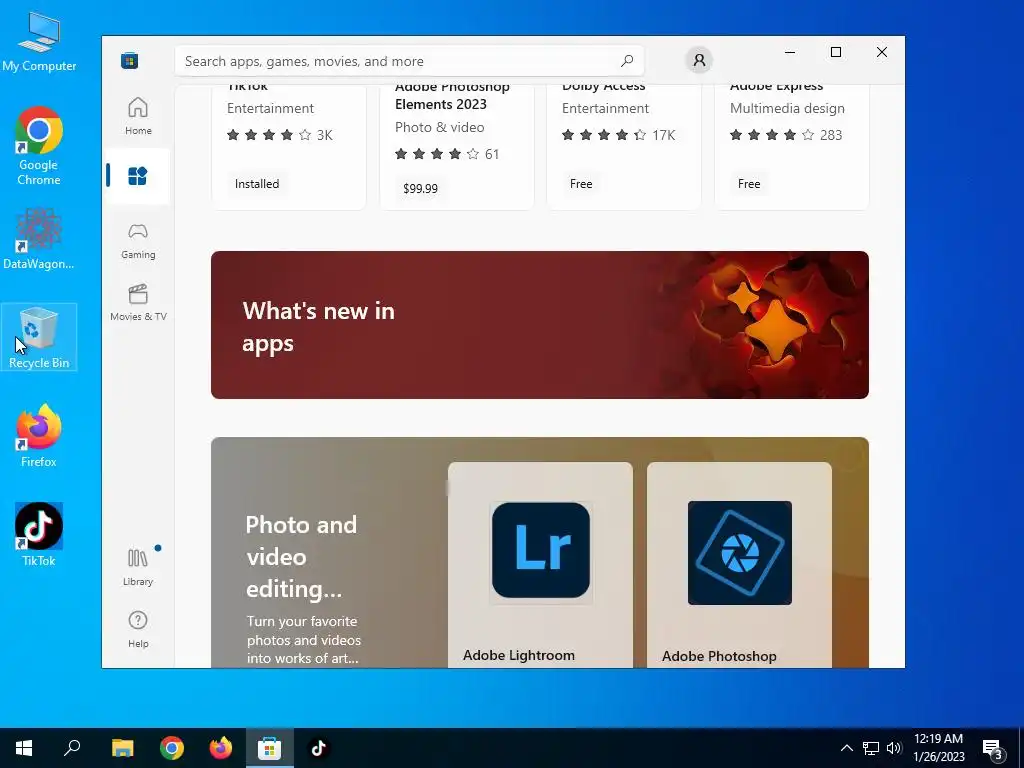Open the Help page in sidebar
The height and width of the screenshot is (768, 1024).
[x=138, y=630]
